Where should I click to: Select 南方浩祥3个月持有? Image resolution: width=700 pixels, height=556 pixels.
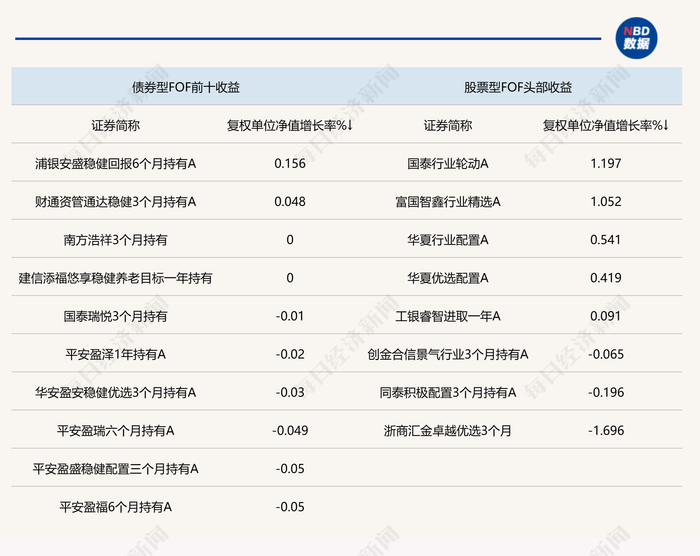pos(116,240)
